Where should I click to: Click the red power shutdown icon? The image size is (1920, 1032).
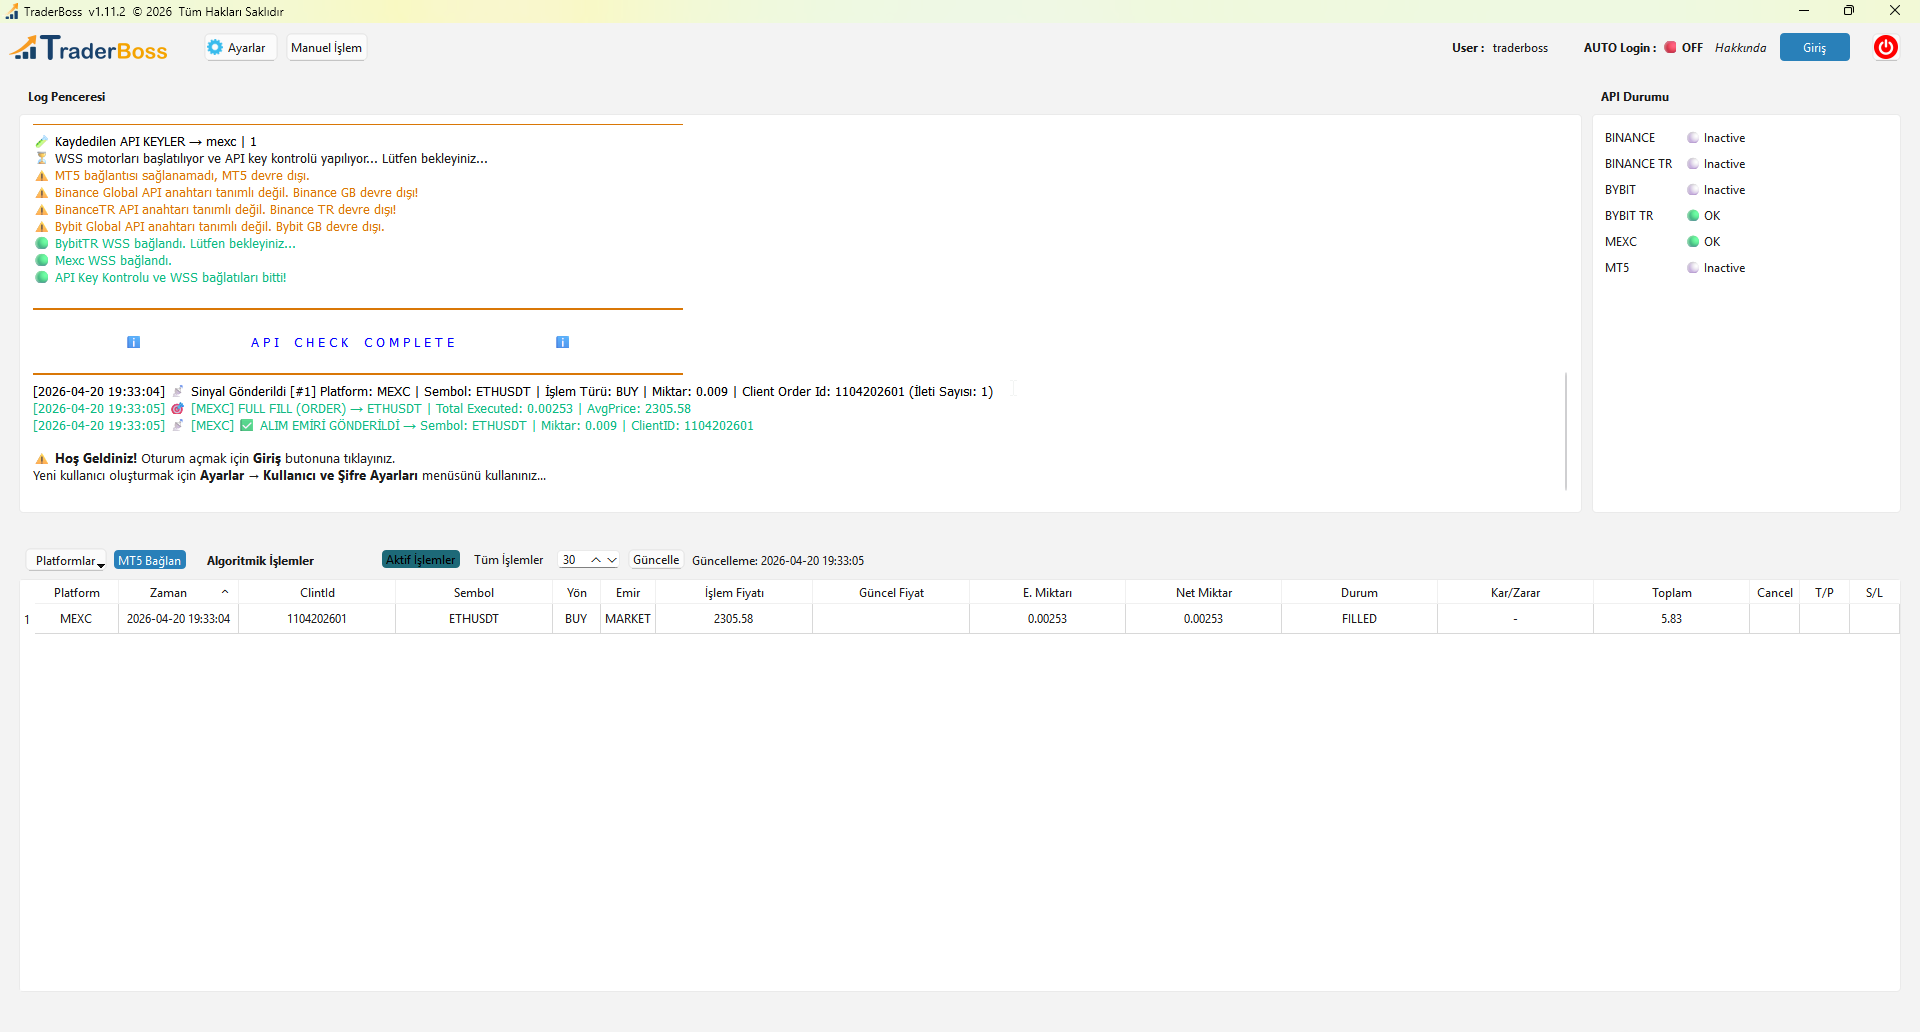(1885, 47)
